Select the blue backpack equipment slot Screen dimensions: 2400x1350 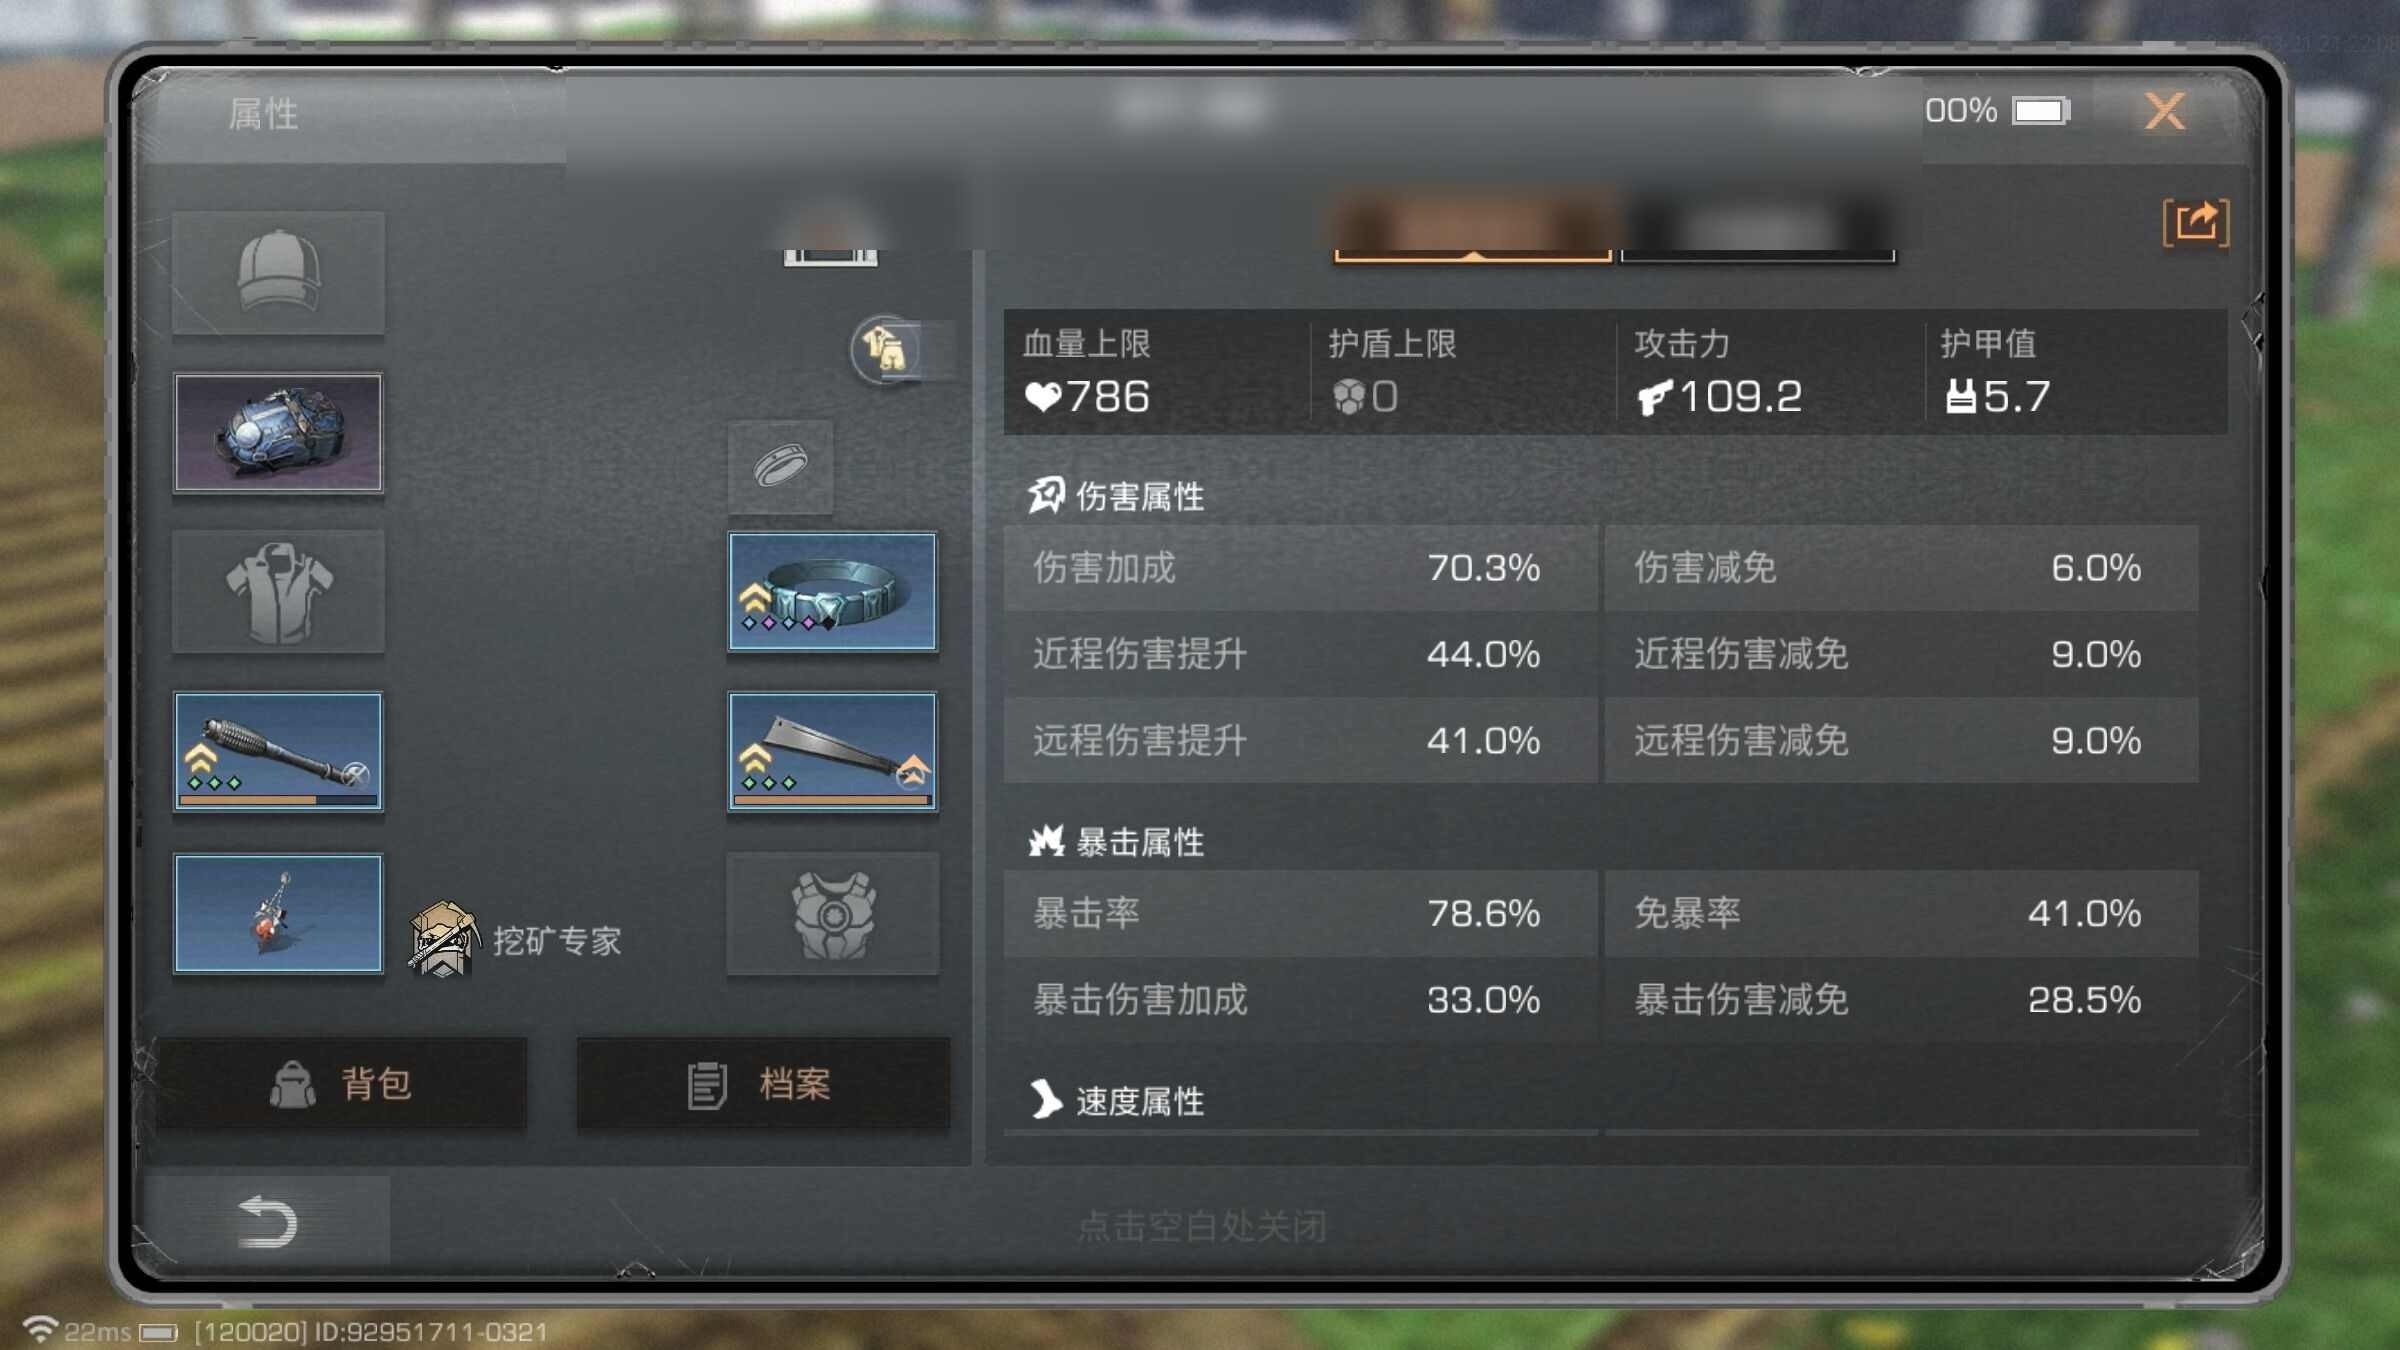click(278, 432)
